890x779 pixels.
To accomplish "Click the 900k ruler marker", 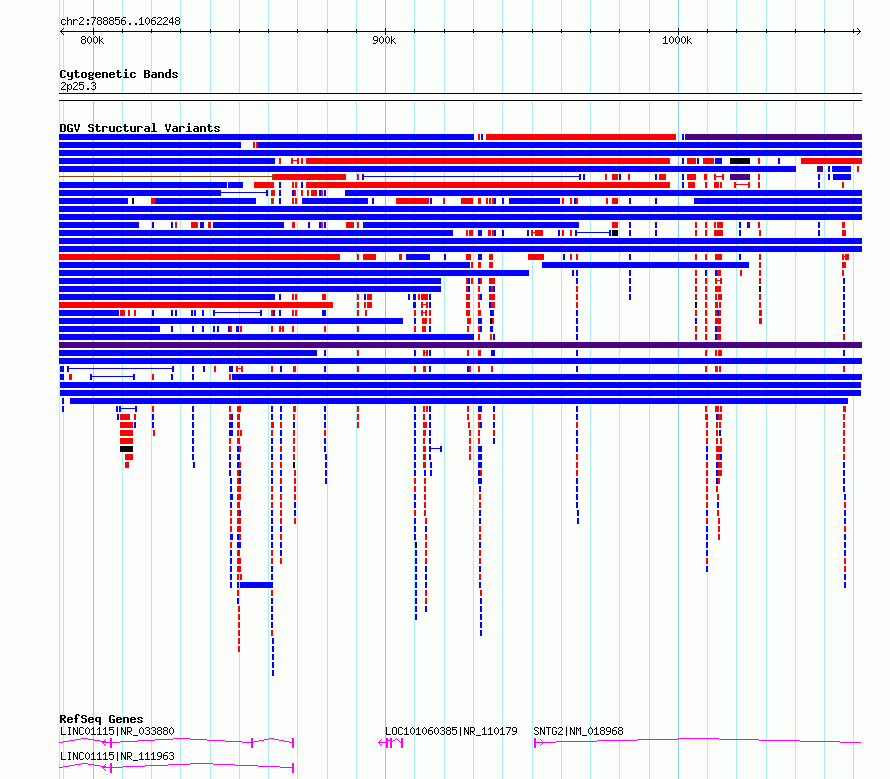I will point(384,40).
